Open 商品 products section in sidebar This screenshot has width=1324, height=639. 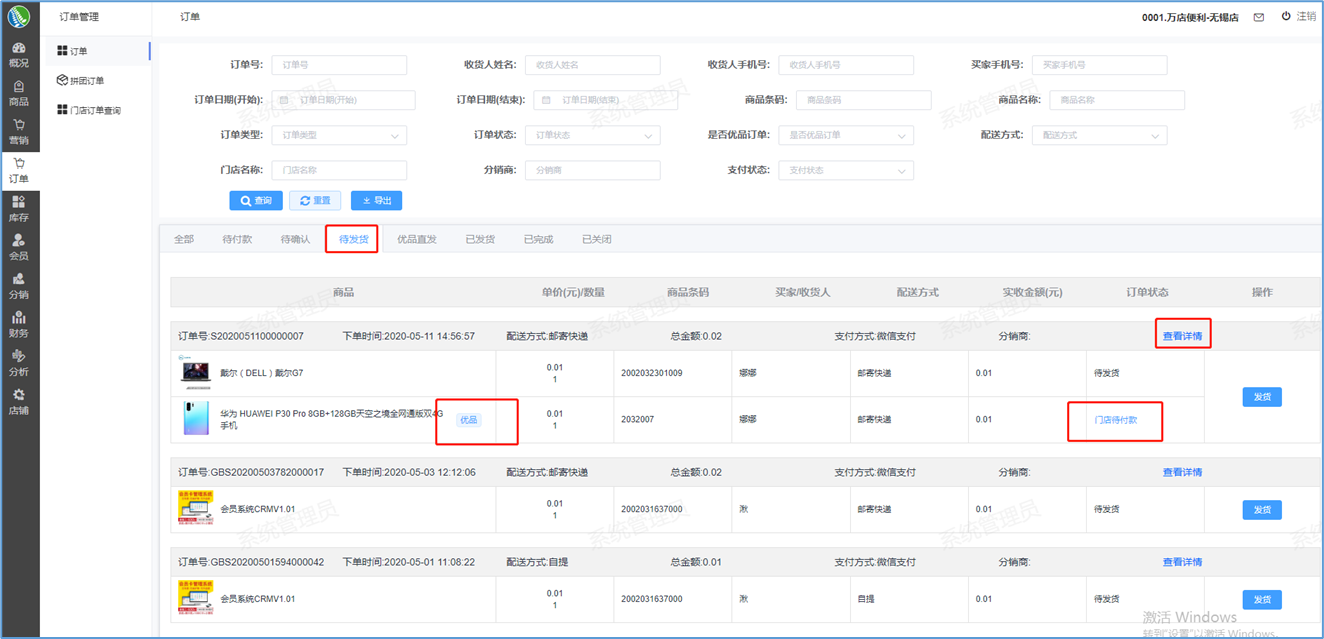coord(19,93)
